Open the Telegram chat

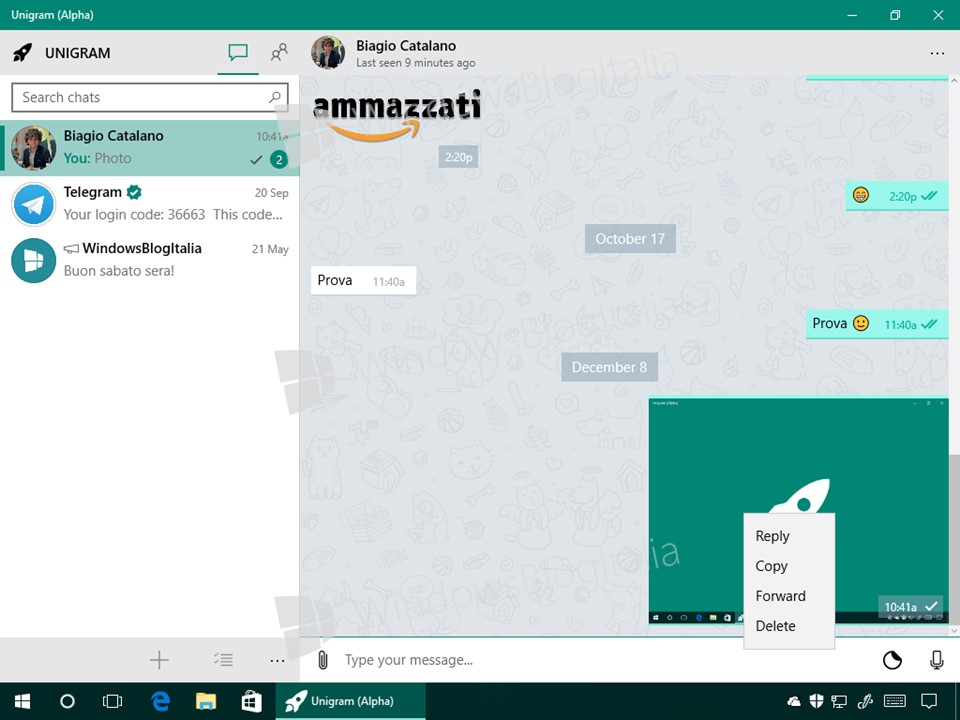tap(149, 204)
